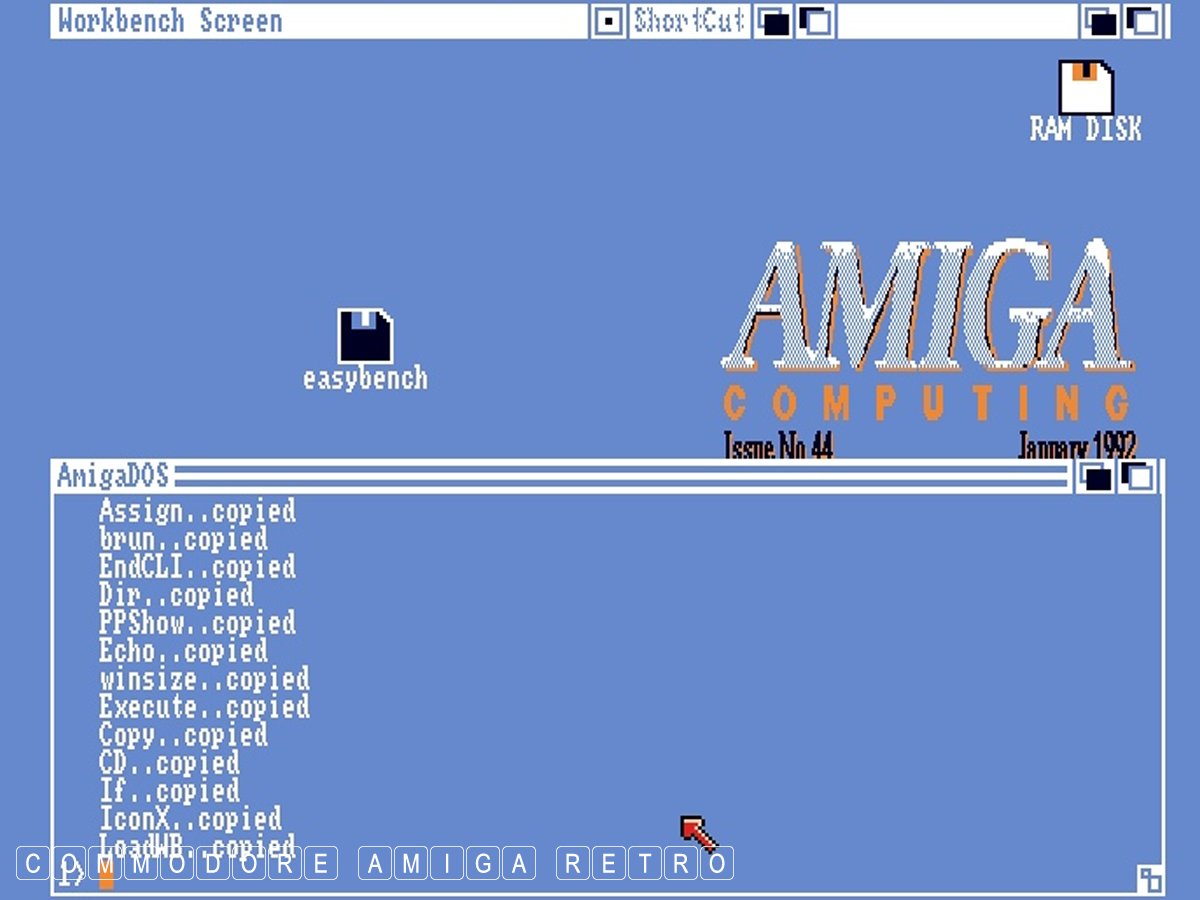Push the AmigaDOS window to back
This screenshot has width=1200, height=900.
tap(1097, 477)
